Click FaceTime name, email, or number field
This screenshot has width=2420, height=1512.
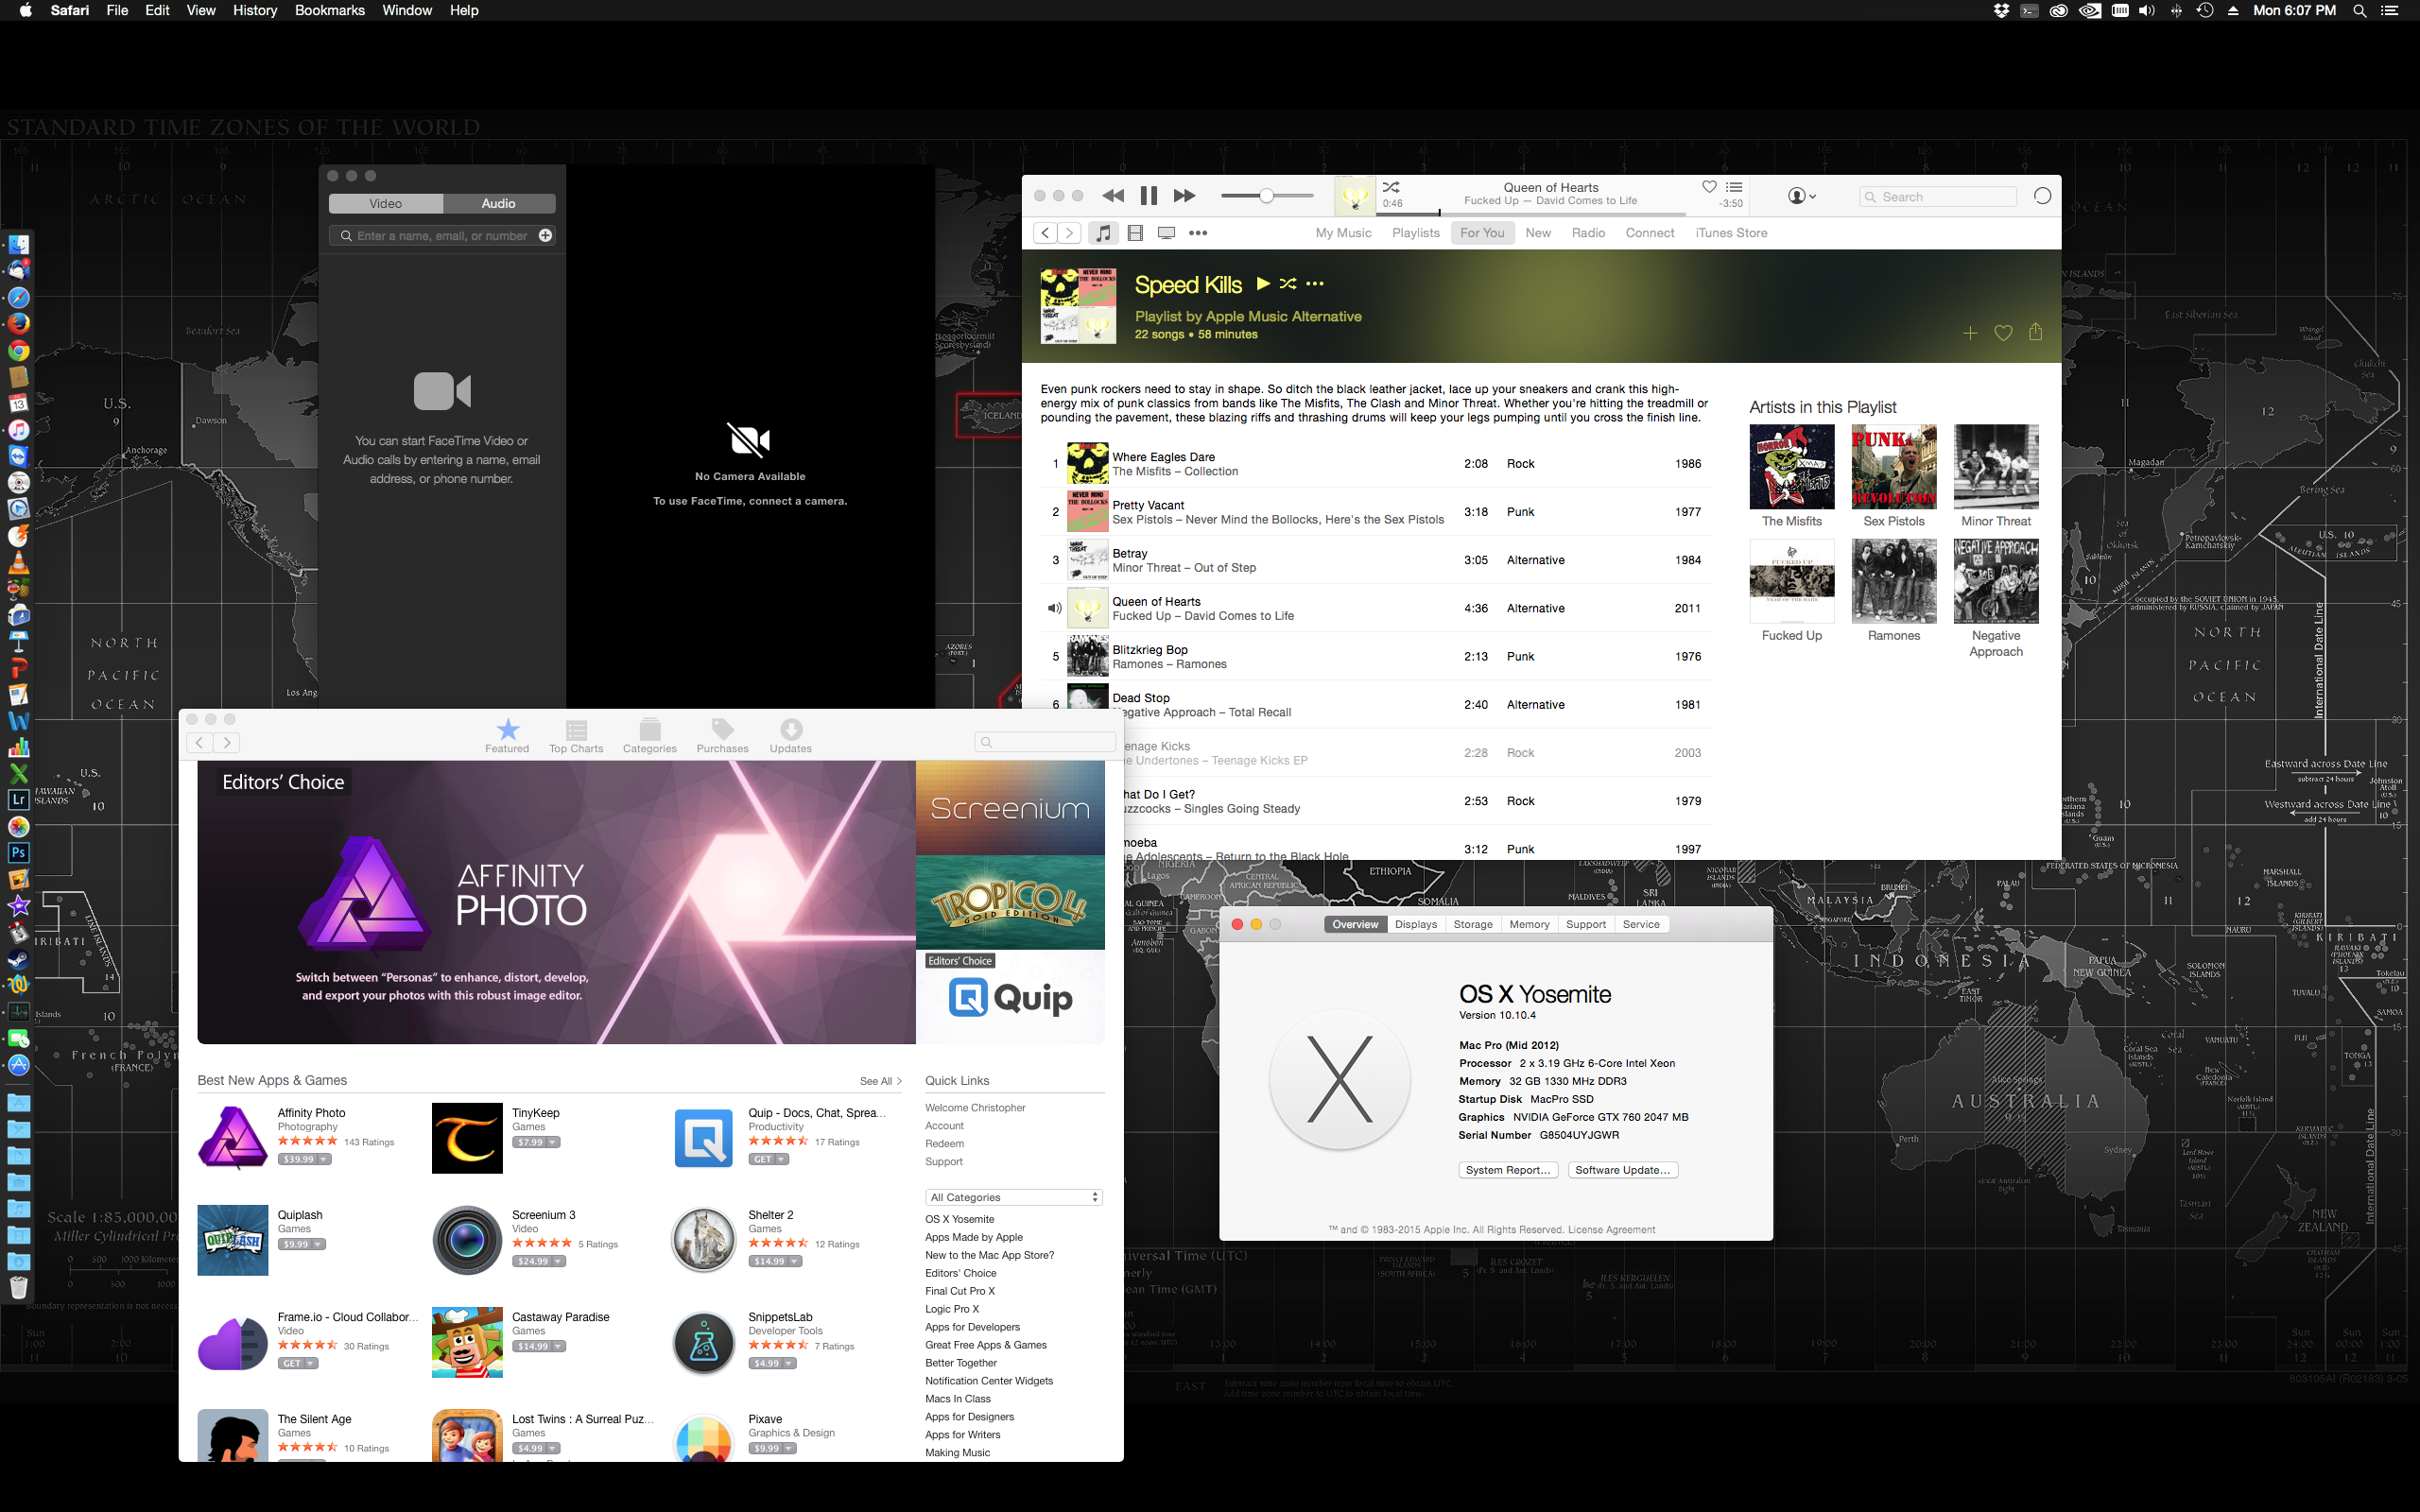442,236
